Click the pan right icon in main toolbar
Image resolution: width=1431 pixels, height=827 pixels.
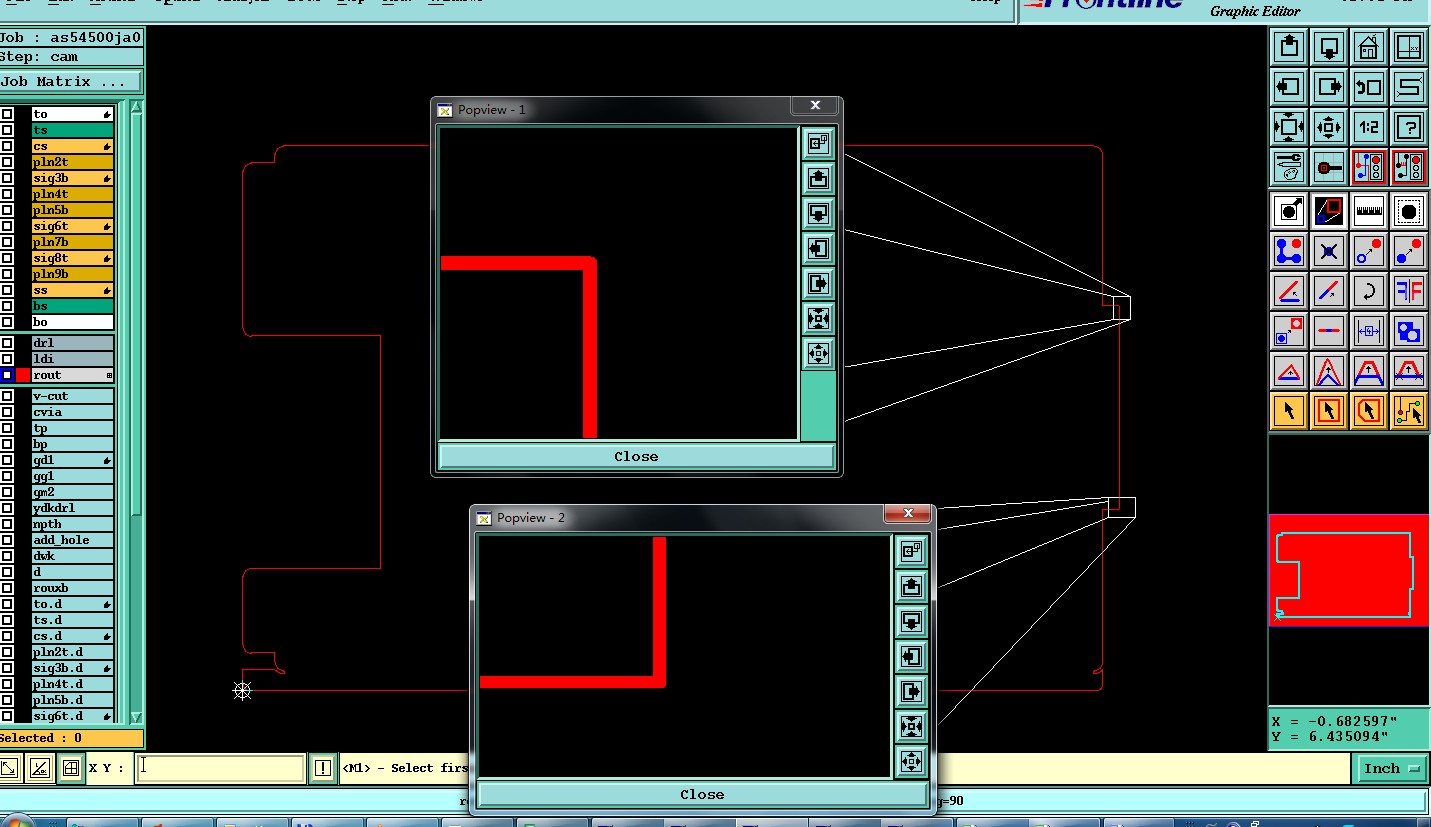1329,87
